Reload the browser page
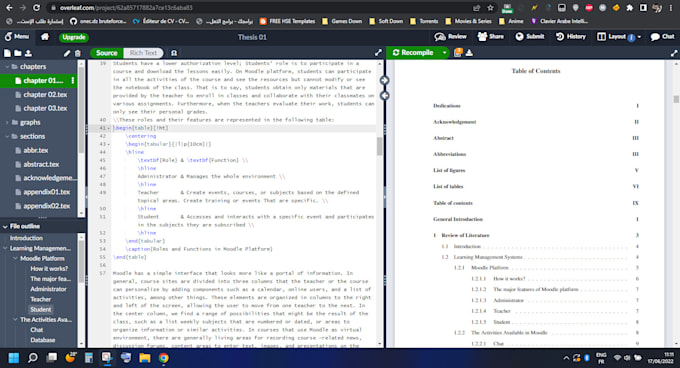 pyautogui.click(x=36, y=7)
